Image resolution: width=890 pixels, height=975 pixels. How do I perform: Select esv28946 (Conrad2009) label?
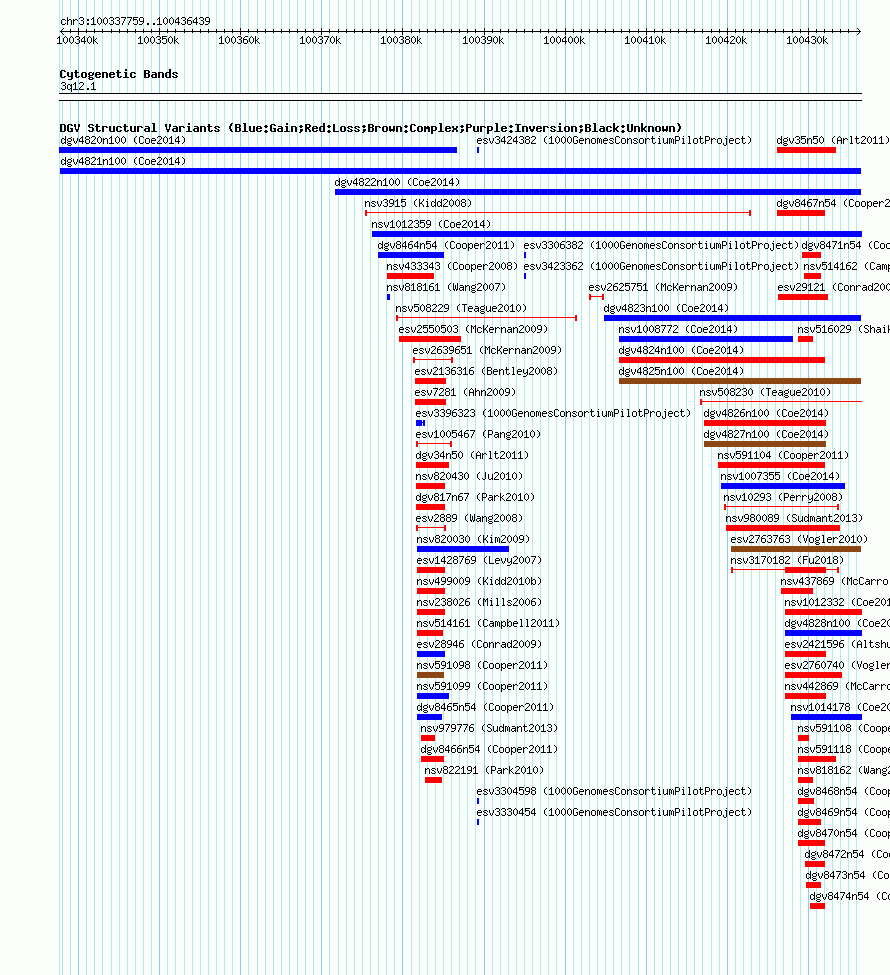click(480, 645)
